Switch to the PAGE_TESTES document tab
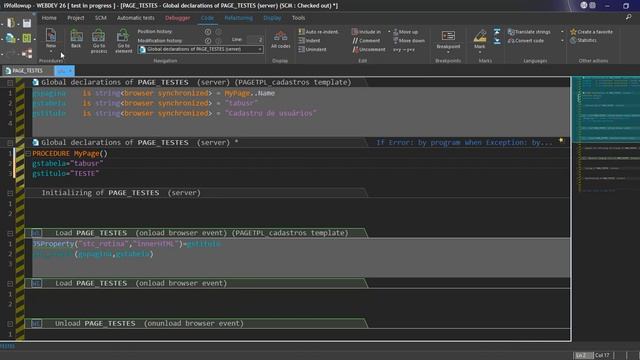Viewport: 640px width, 360px height. pos(27,71)
